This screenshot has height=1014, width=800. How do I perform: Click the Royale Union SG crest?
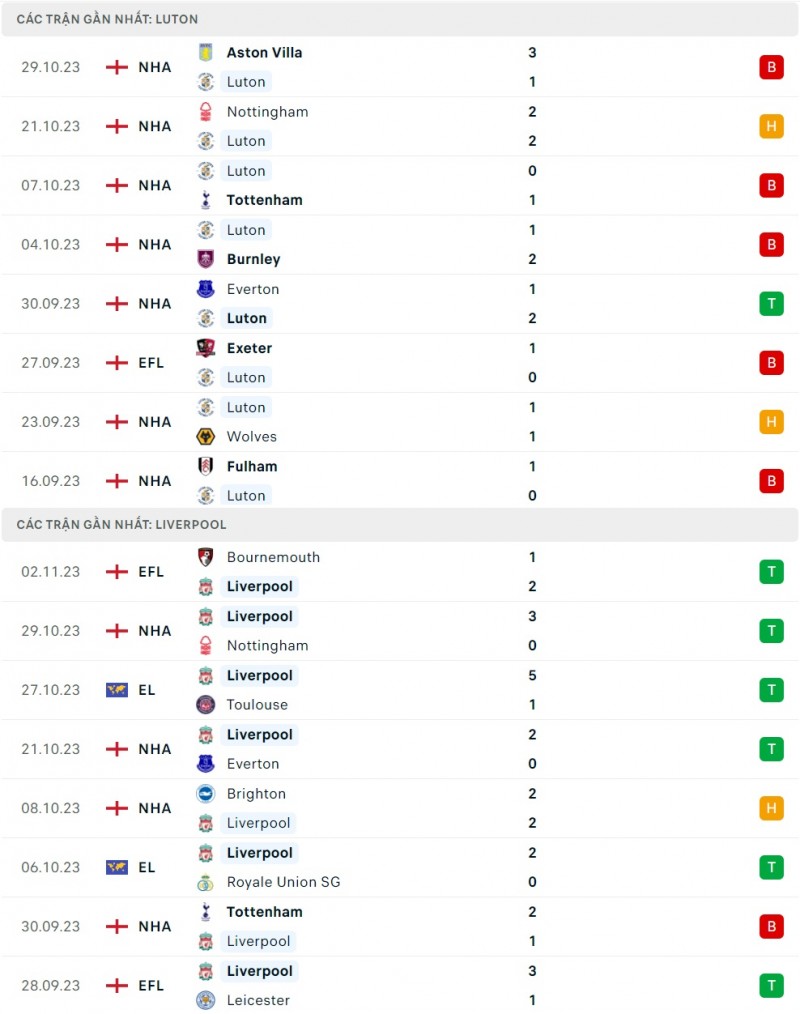coord(206,882)
